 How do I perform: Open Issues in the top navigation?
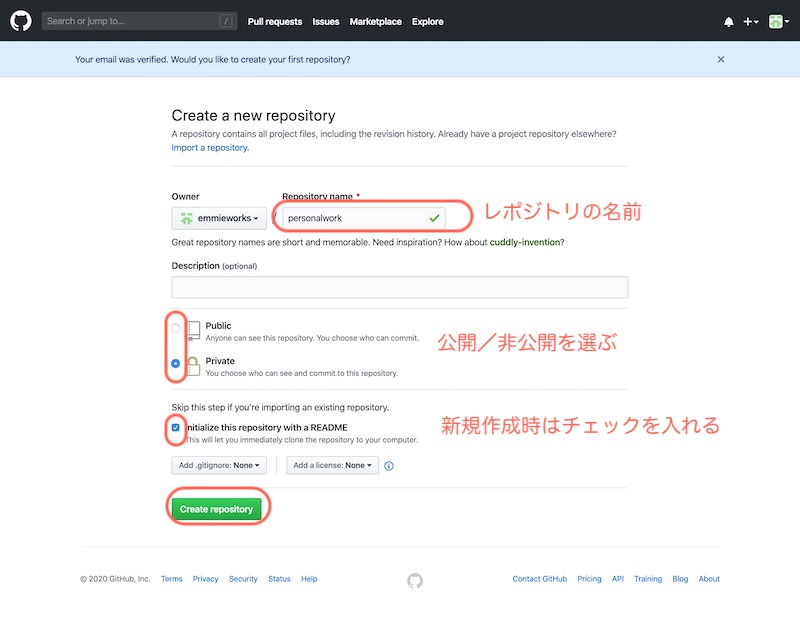point(326,21)
